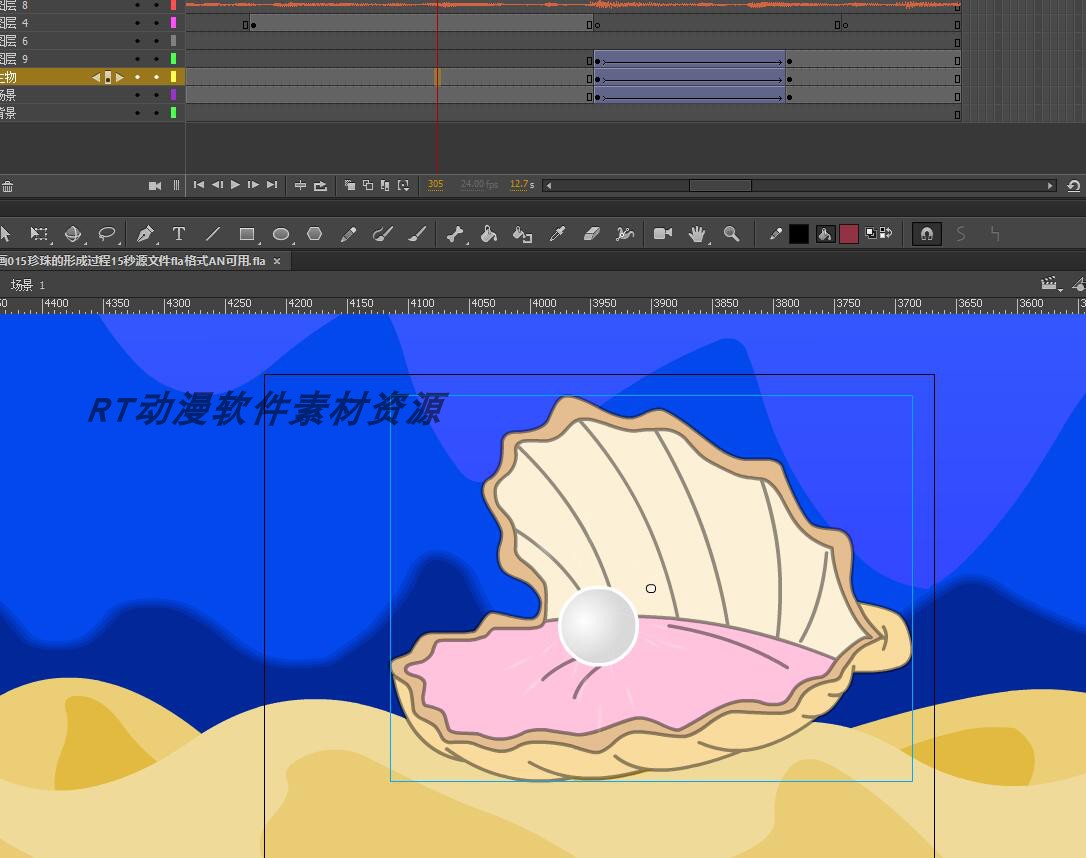Open the Fill color swatch picker
This screenshot has width=1086, height=858.
[x=849, y=234]
